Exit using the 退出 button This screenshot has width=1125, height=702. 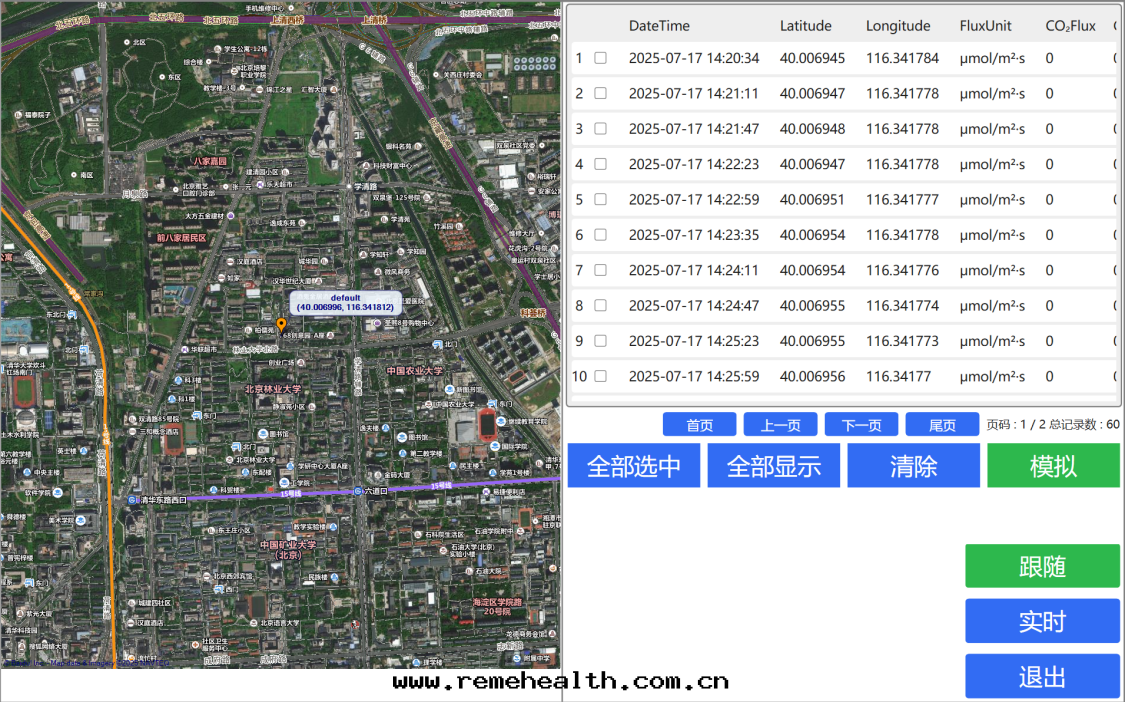(x=1042, y=676)
